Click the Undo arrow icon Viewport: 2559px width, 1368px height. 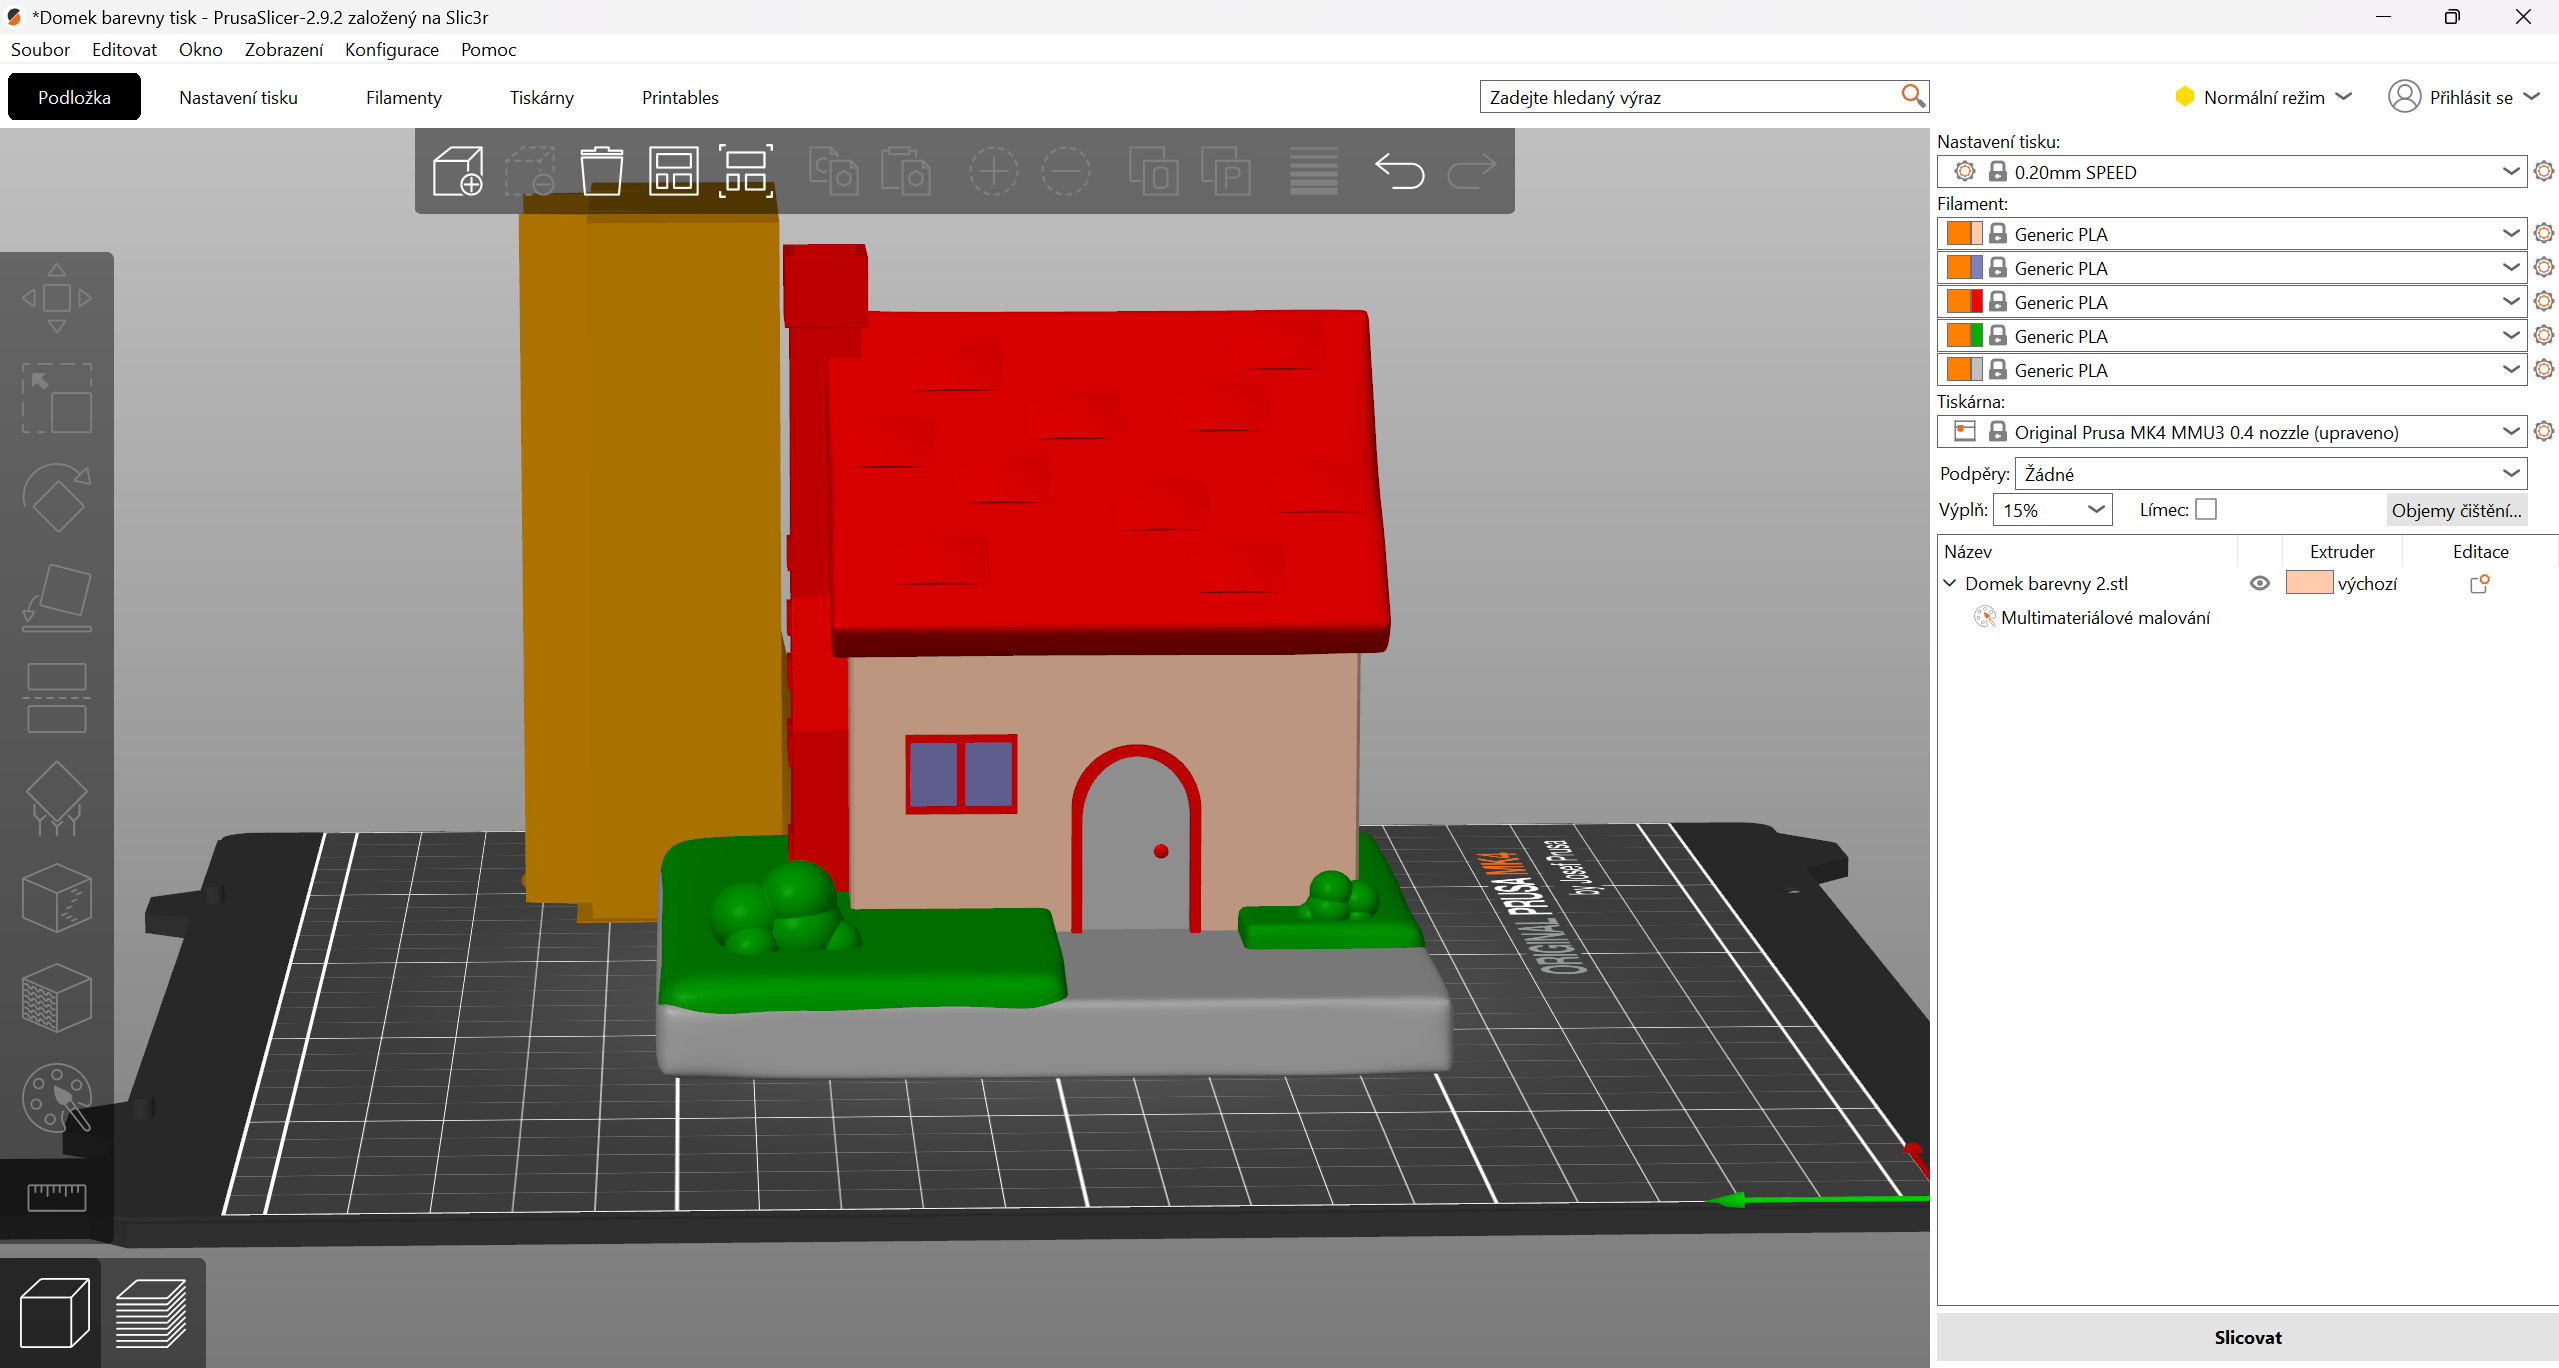(1399, 171)
